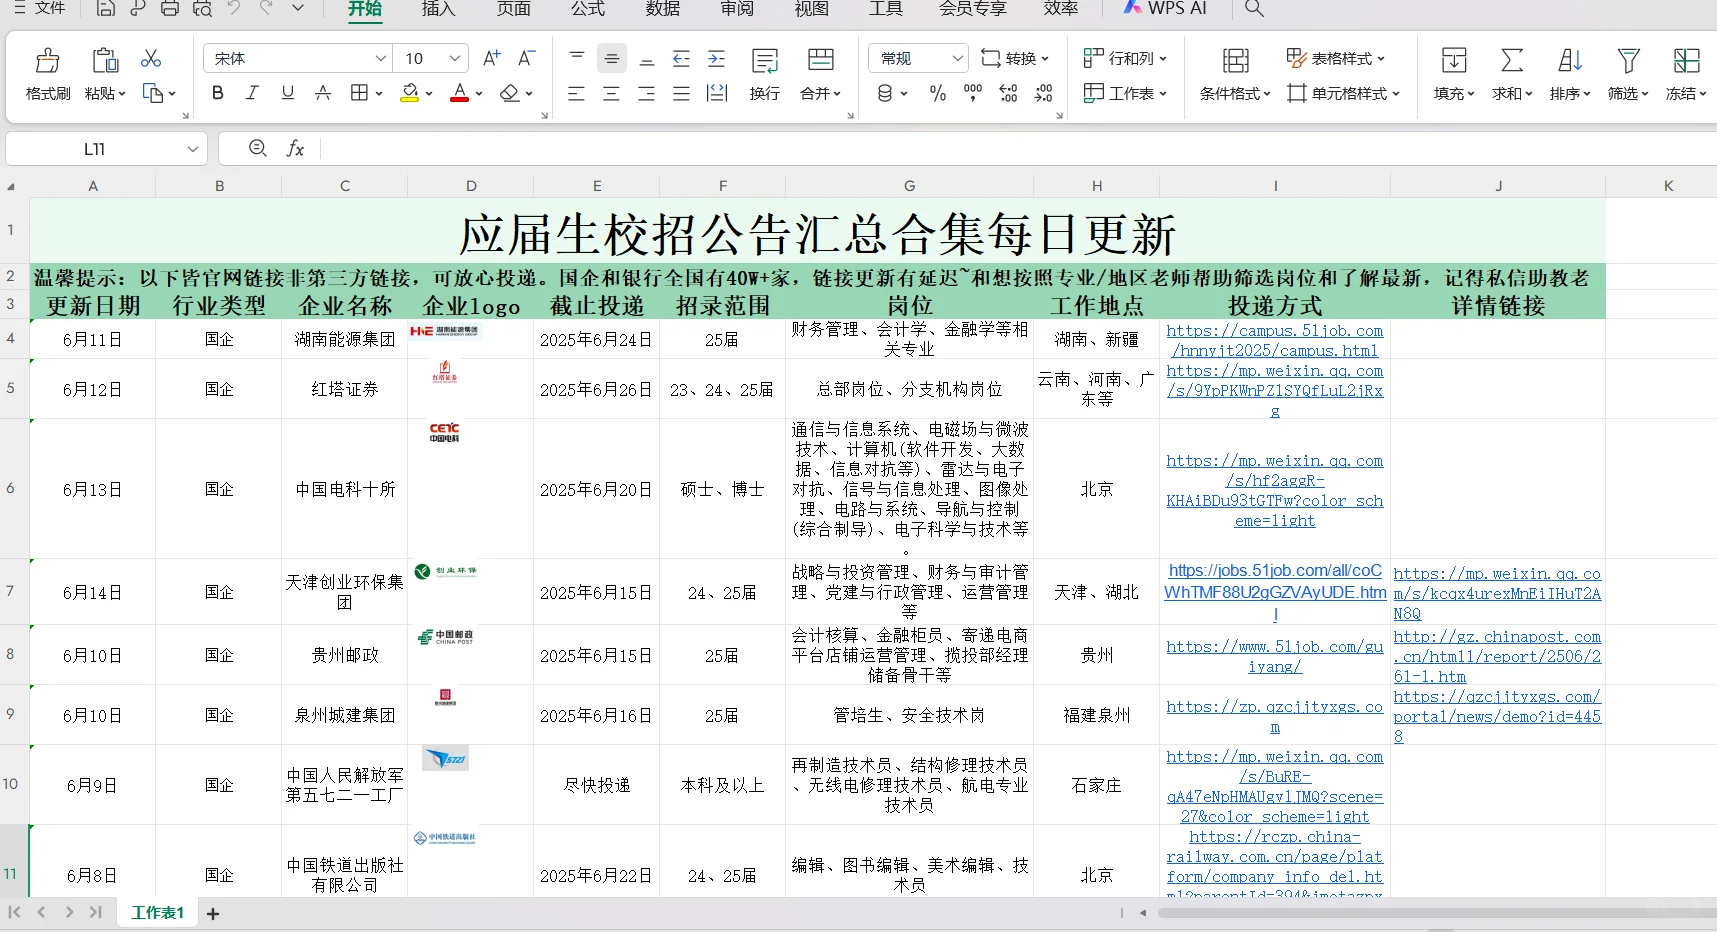
Task: Click the Conditional Formatting (条件格式) icon
Action: pos(1236,61)
